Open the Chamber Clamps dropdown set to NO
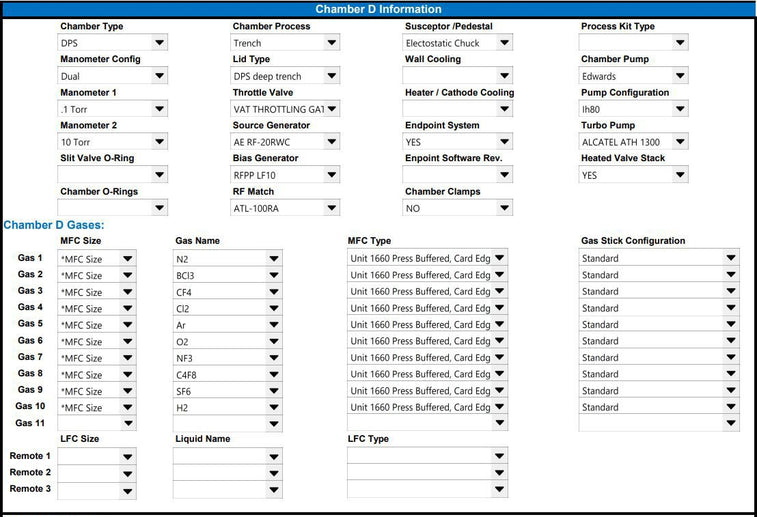Viewport: 757px width, 517px height. click(458, 208)
